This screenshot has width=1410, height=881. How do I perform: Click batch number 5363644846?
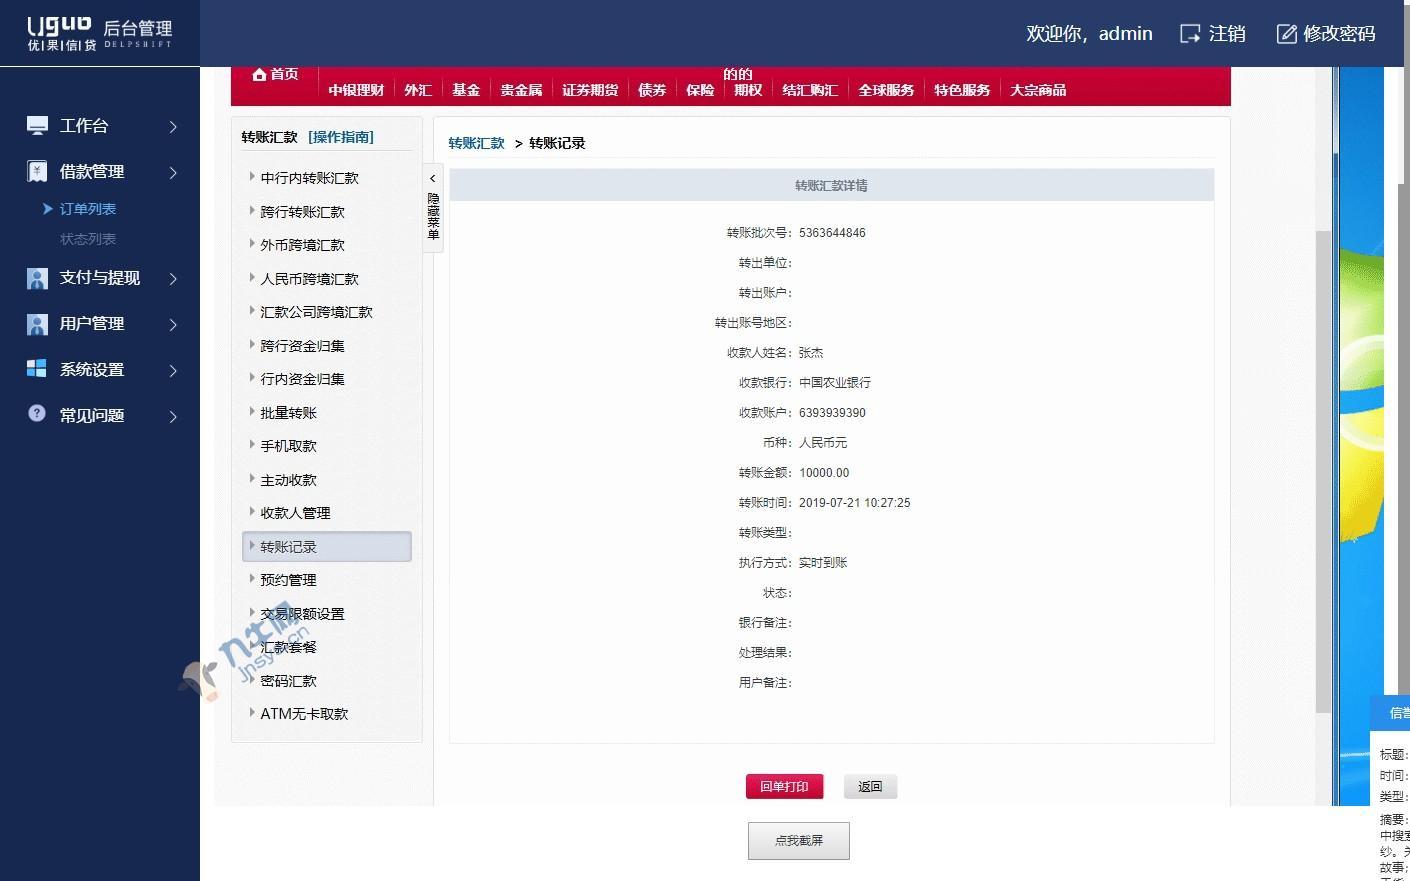(x=832, y=233)
